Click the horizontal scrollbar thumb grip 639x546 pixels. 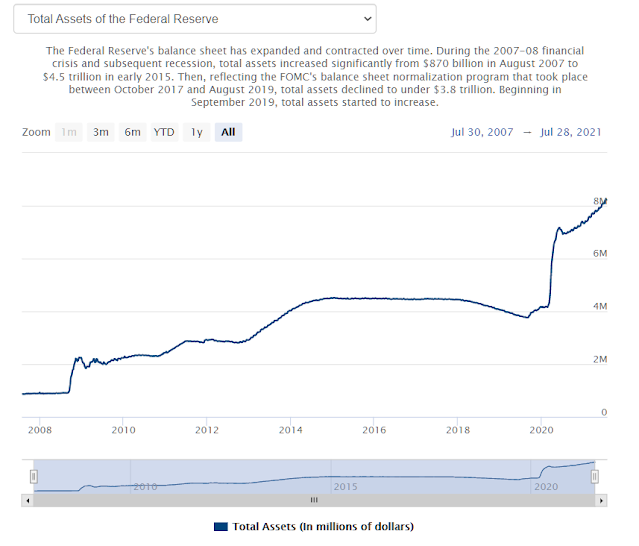click(314, 500)
